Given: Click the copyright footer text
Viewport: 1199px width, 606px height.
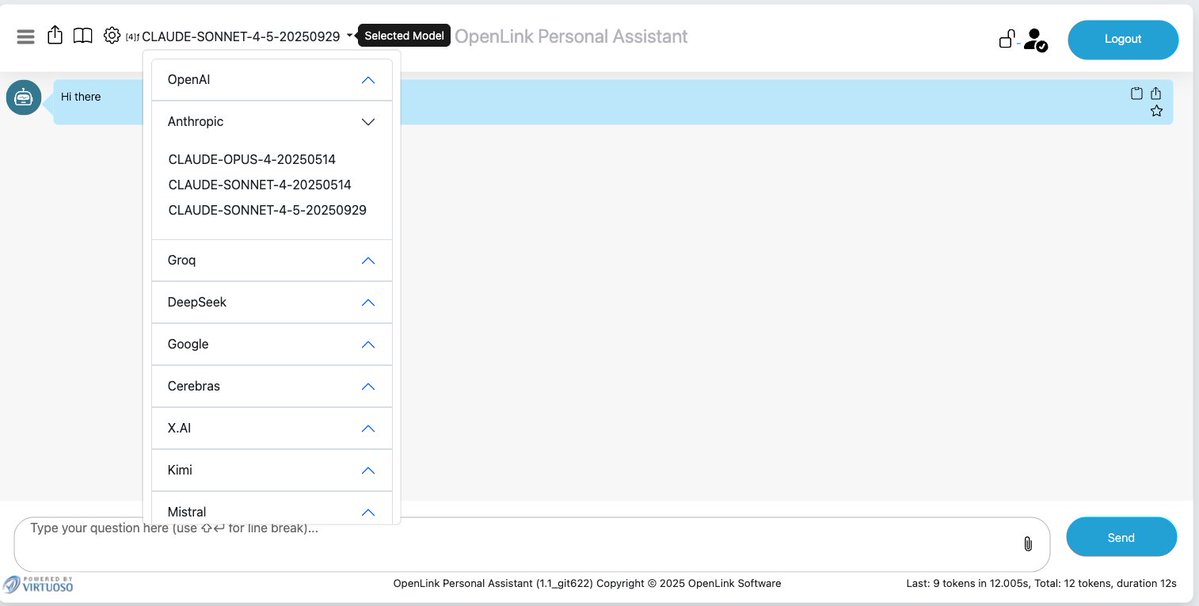Looking at the screenshot, I should coord(587,583).
